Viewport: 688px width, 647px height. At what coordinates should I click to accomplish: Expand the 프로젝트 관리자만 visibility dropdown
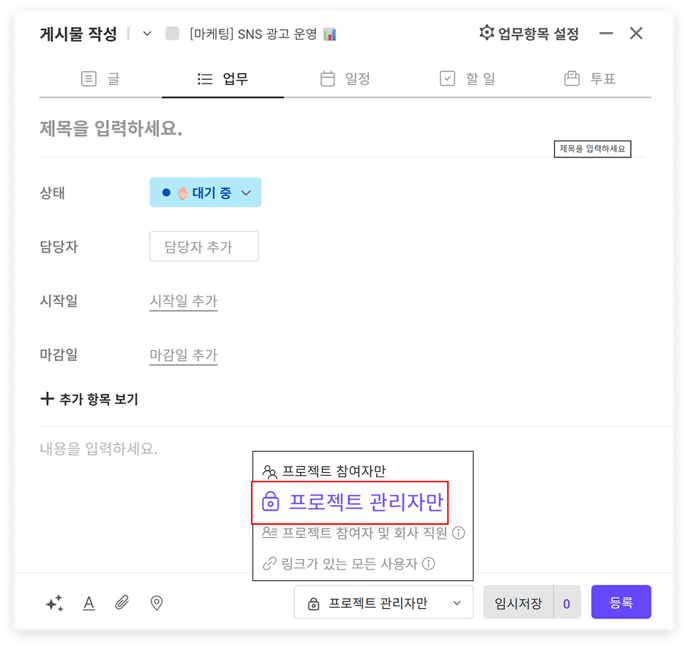383,603
